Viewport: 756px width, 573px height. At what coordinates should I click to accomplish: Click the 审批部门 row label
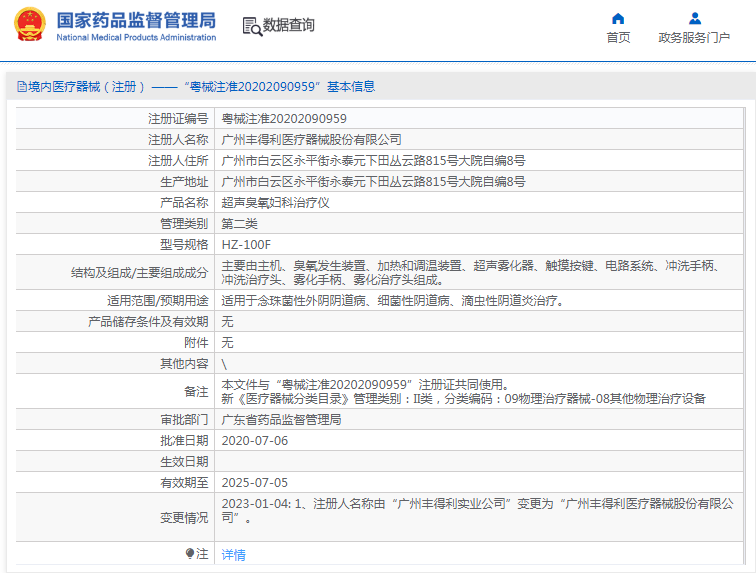tap(184, 420)
